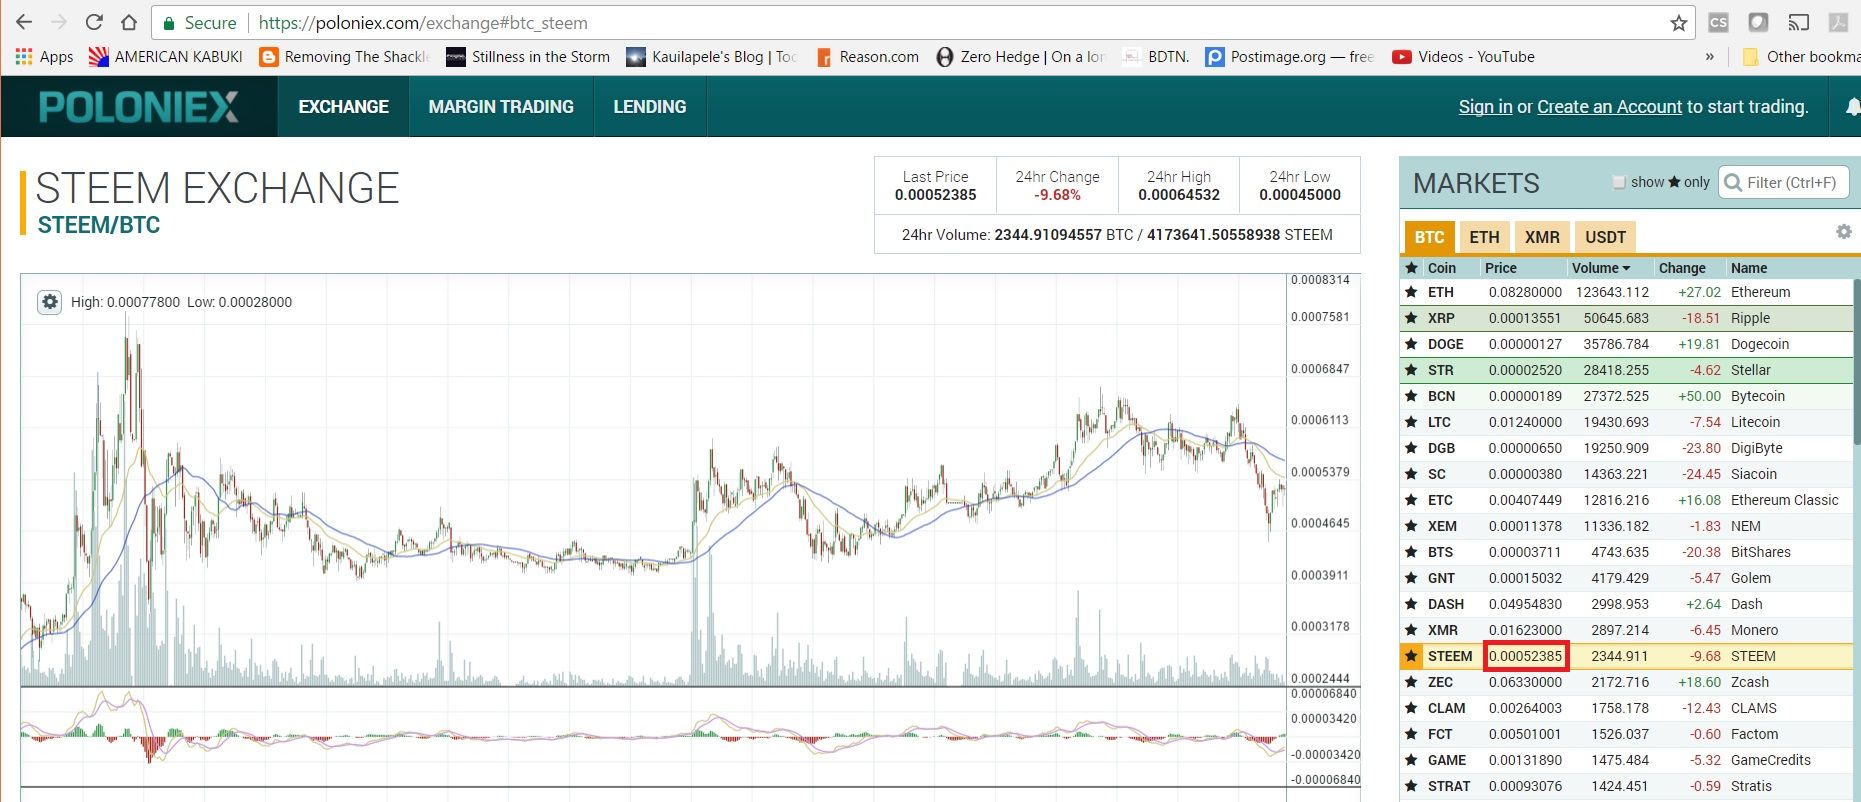Open BDTN. bookmark
The height and width of the screenshot is (802, 1861).
click(x=1156, y=57)
